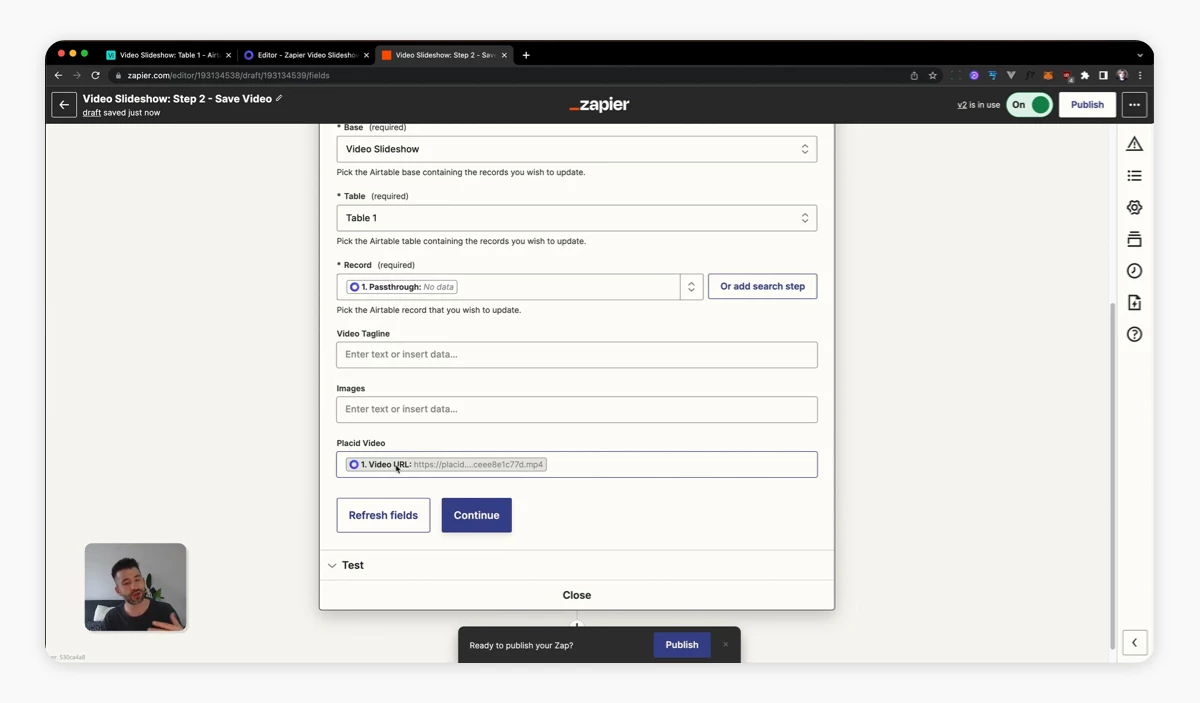
Task: Open the three-dots menu next to Publish
Action: (x=1134, y=105)
